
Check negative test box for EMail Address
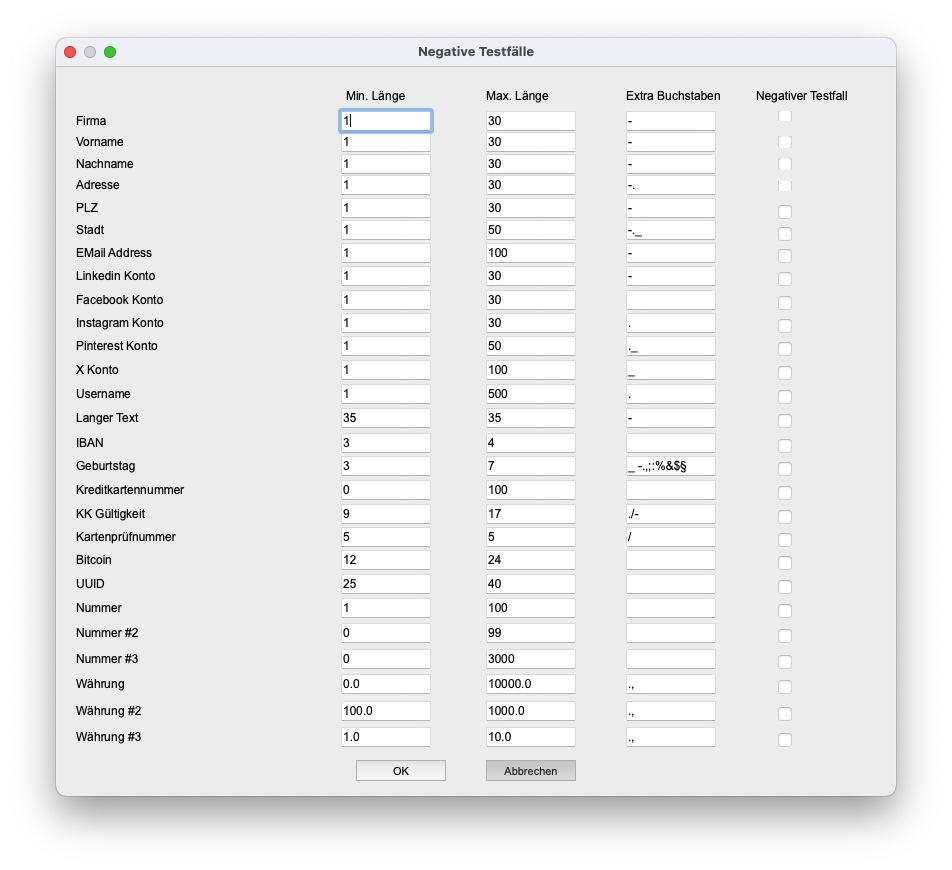[784, 255]
